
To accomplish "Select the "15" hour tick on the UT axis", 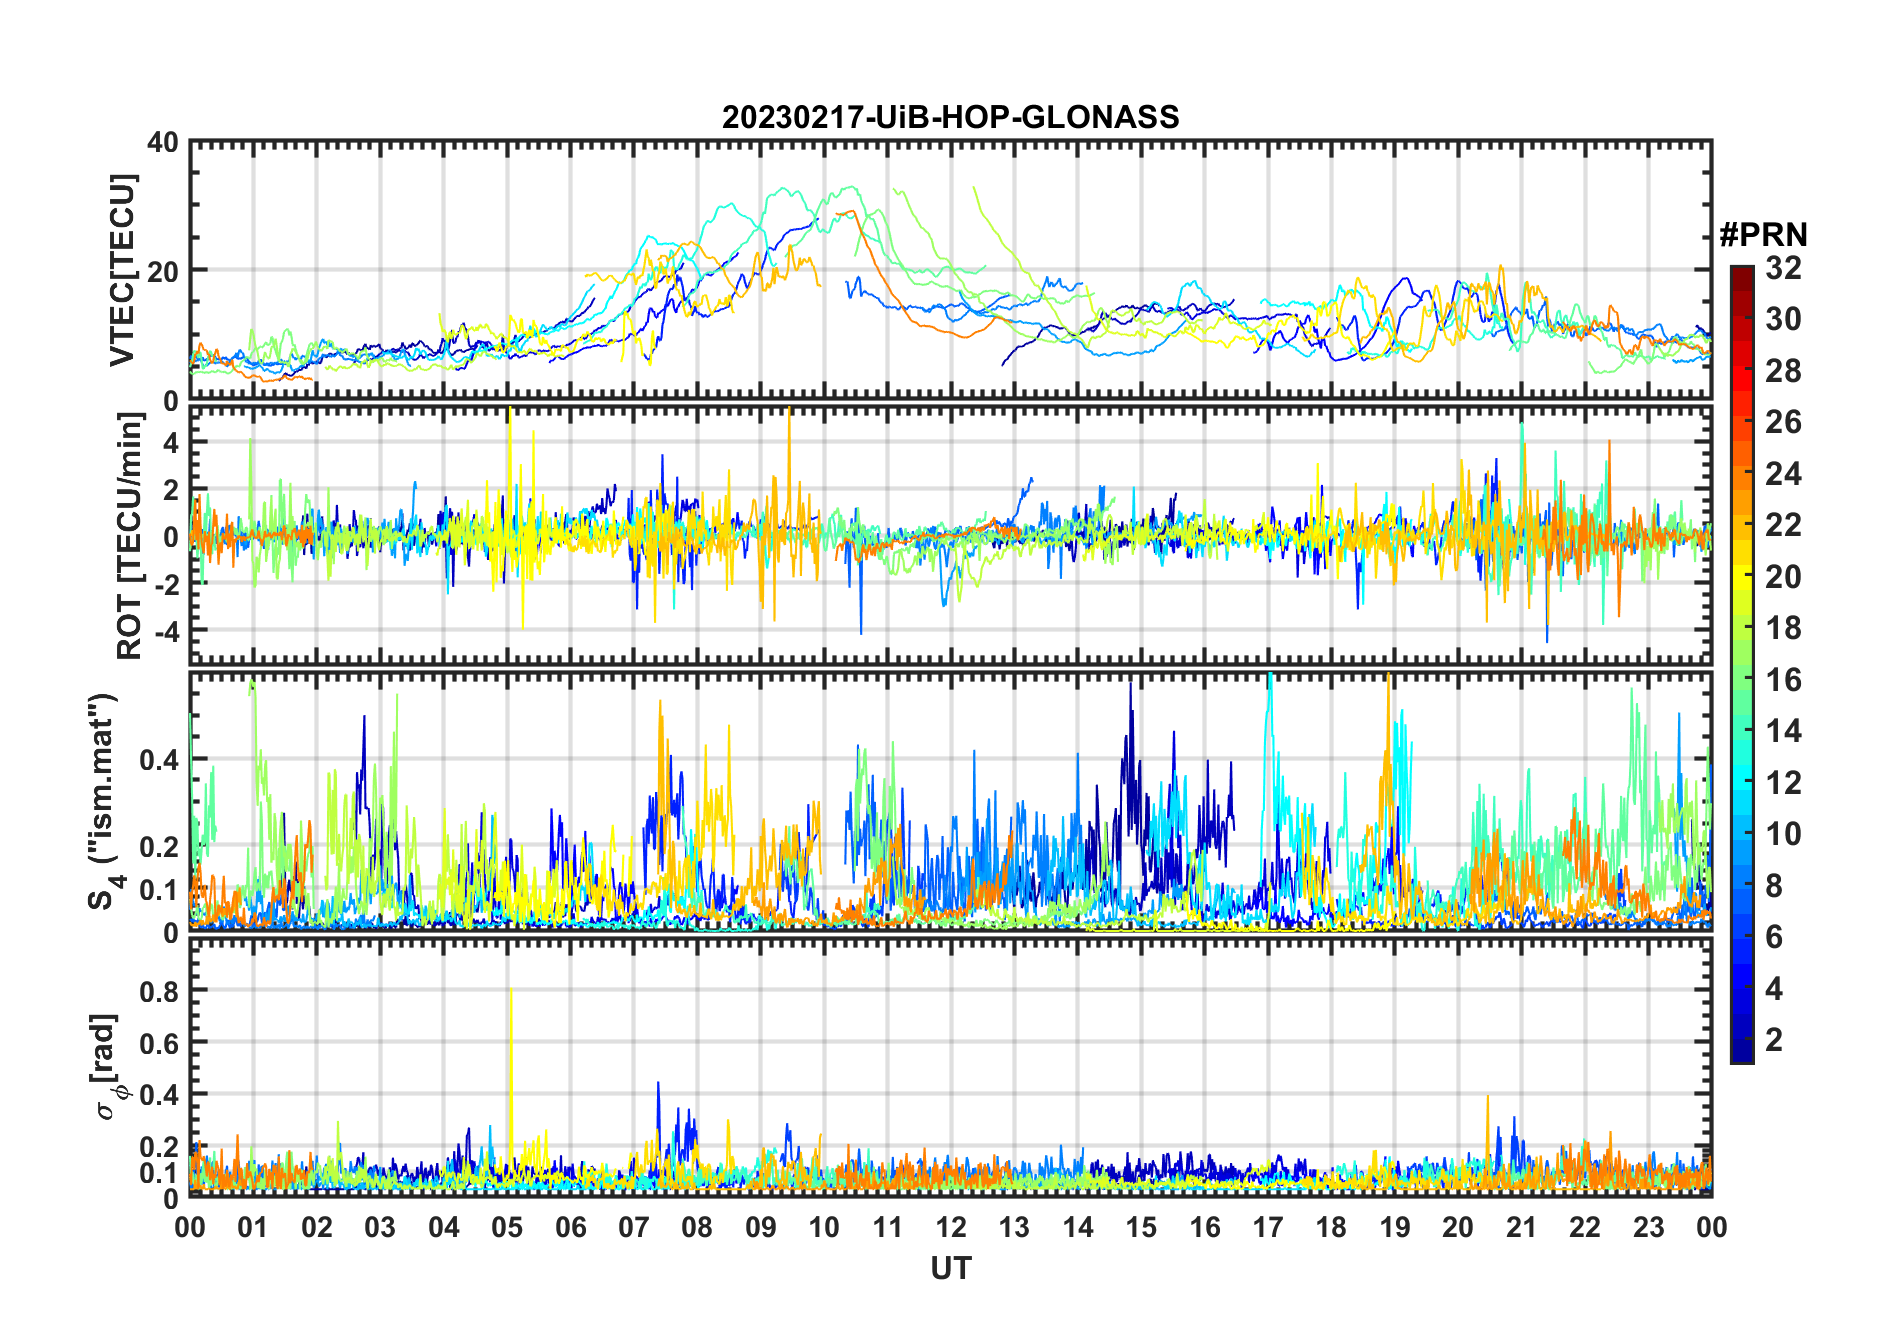I will pos(1141,1227).
